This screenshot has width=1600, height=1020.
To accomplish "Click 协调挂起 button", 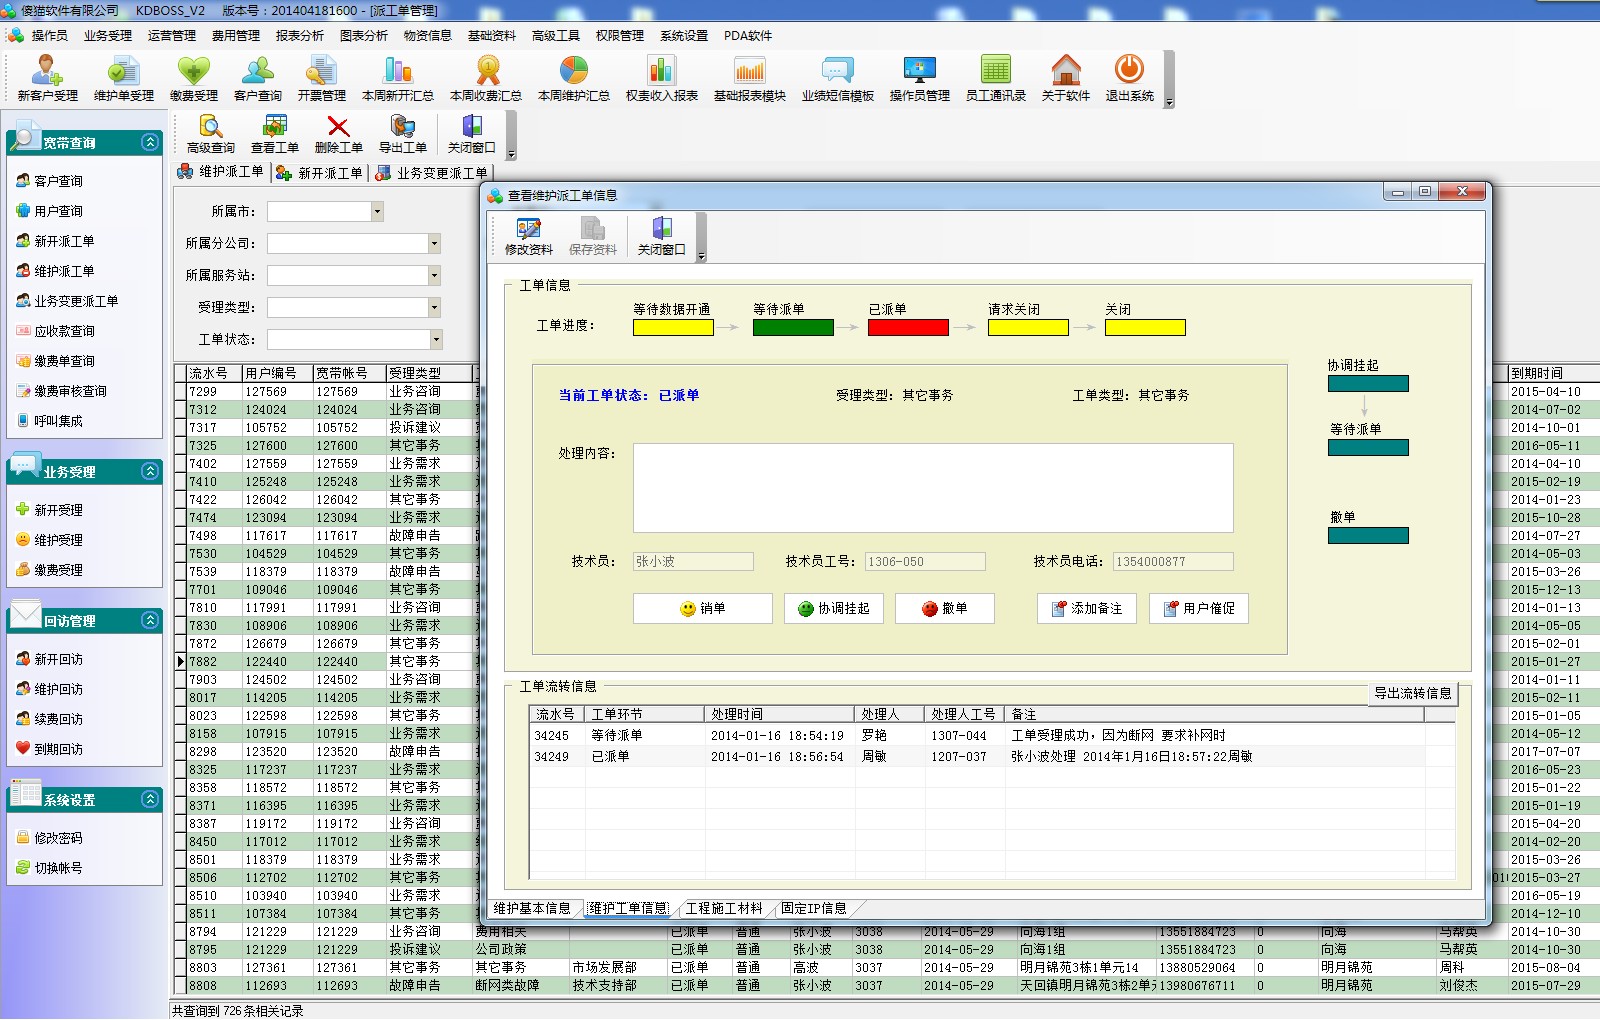I will coord(834,608).
